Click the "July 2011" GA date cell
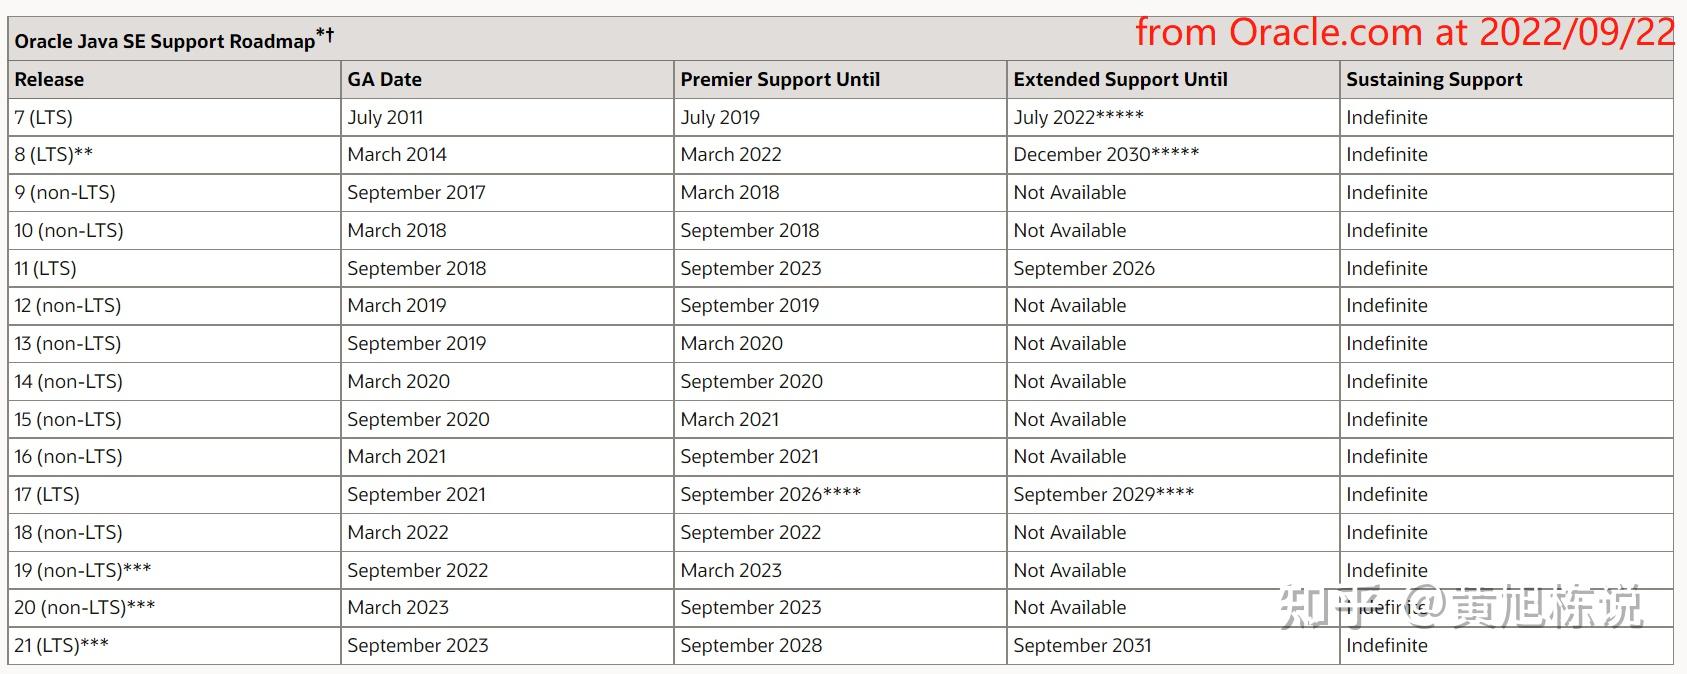The width and height of the screenshot is (1687, 674). point(385,117)
